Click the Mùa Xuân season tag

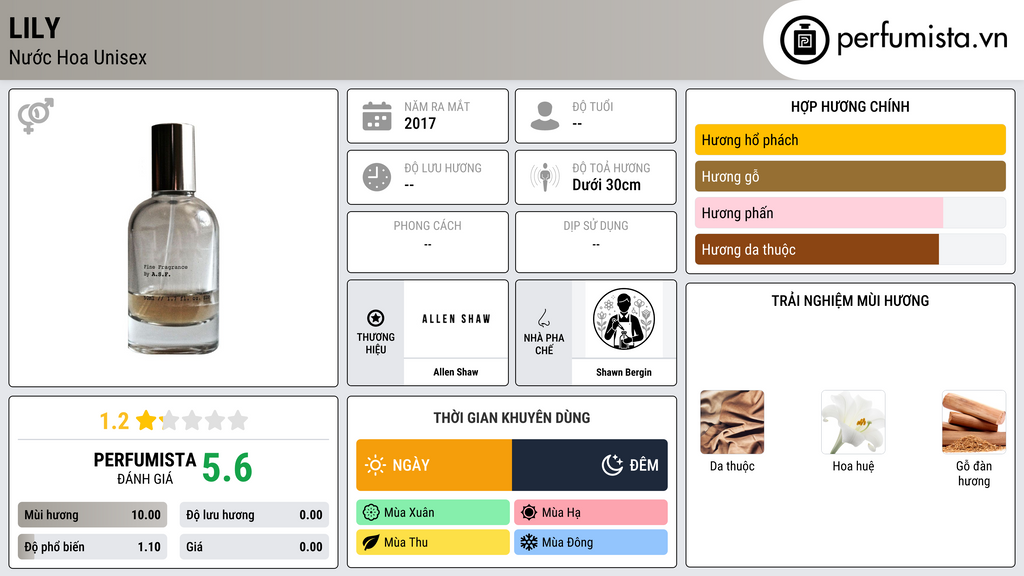[x=433, y=513]
